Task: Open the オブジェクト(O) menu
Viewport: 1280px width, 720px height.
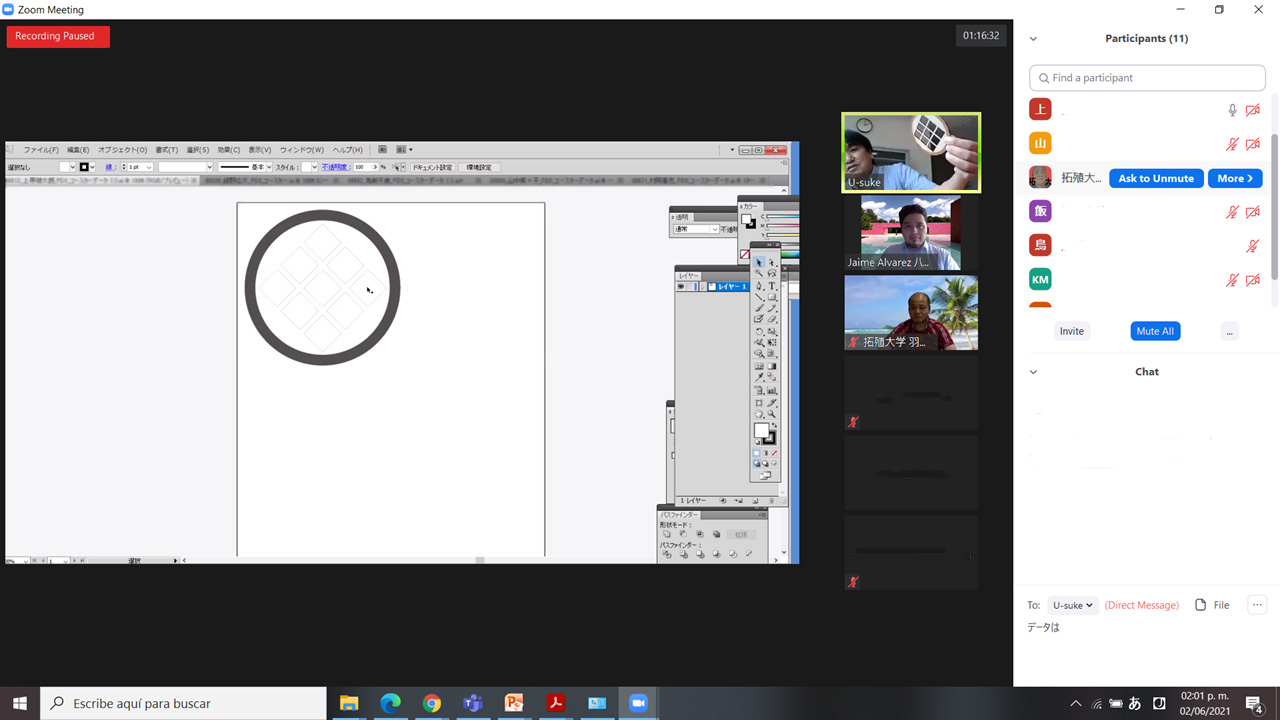Action: (122, 150)
